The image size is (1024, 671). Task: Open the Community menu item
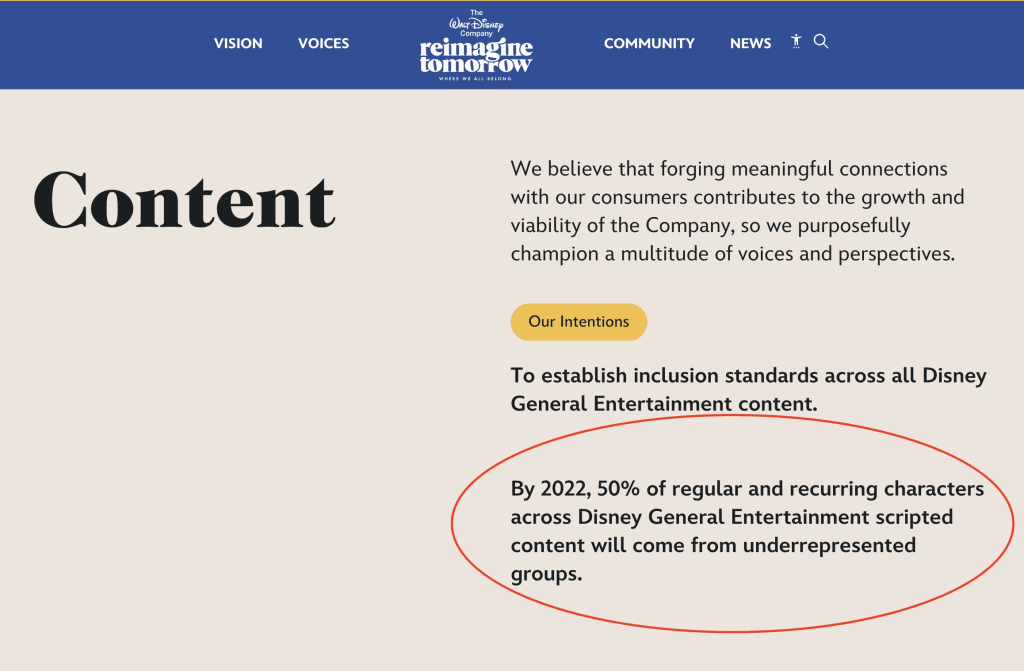649,43
